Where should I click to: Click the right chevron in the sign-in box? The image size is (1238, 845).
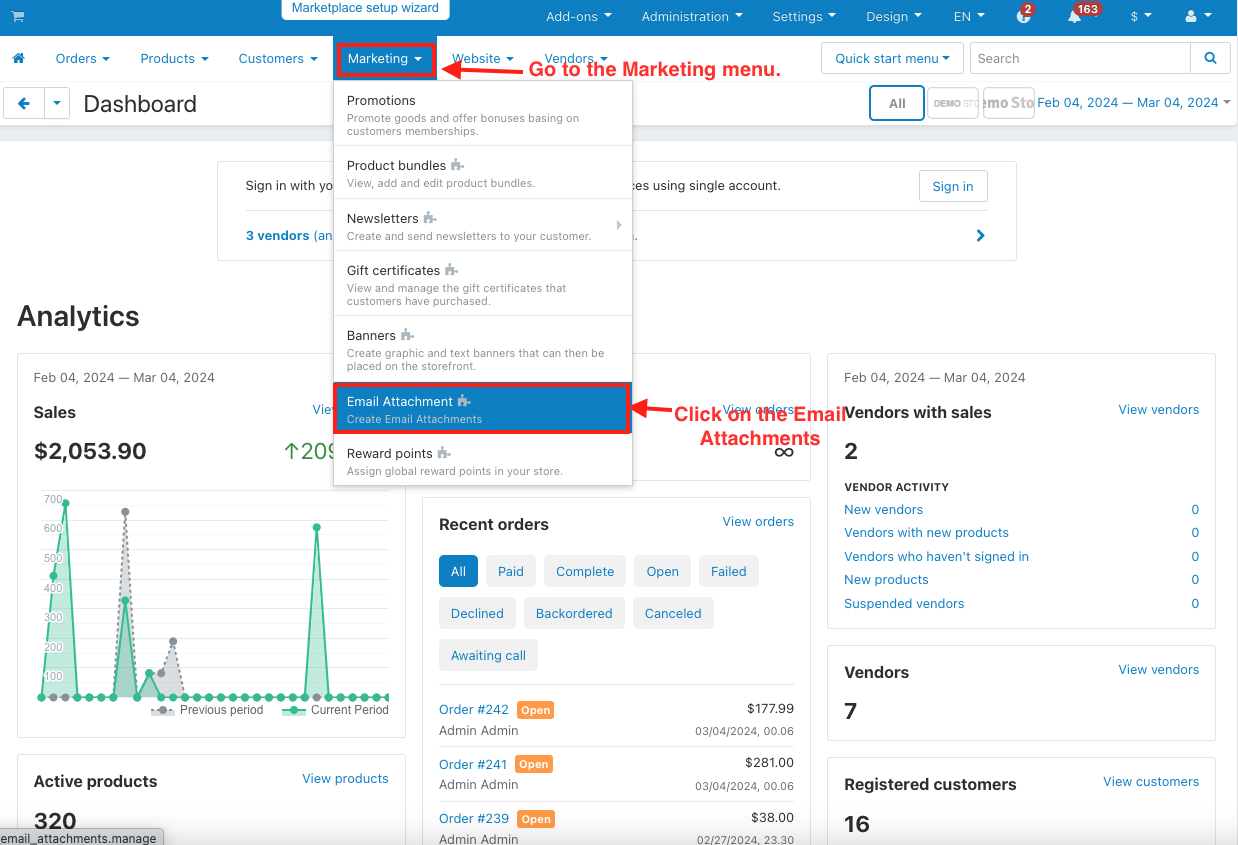(x=980, y=236)
